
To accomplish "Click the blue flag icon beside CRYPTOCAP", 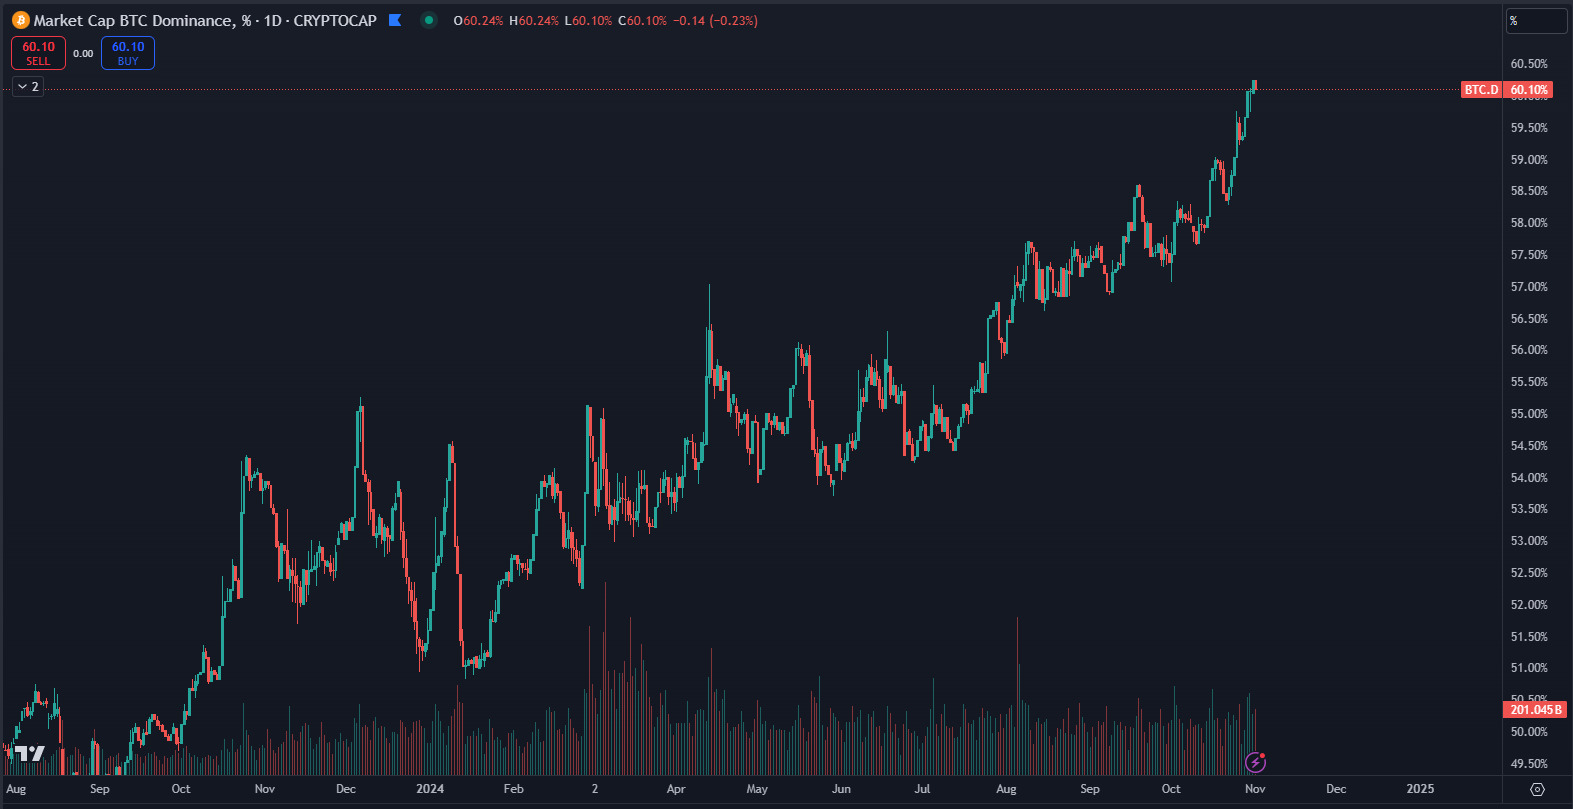I will click(x=395, y=20).
